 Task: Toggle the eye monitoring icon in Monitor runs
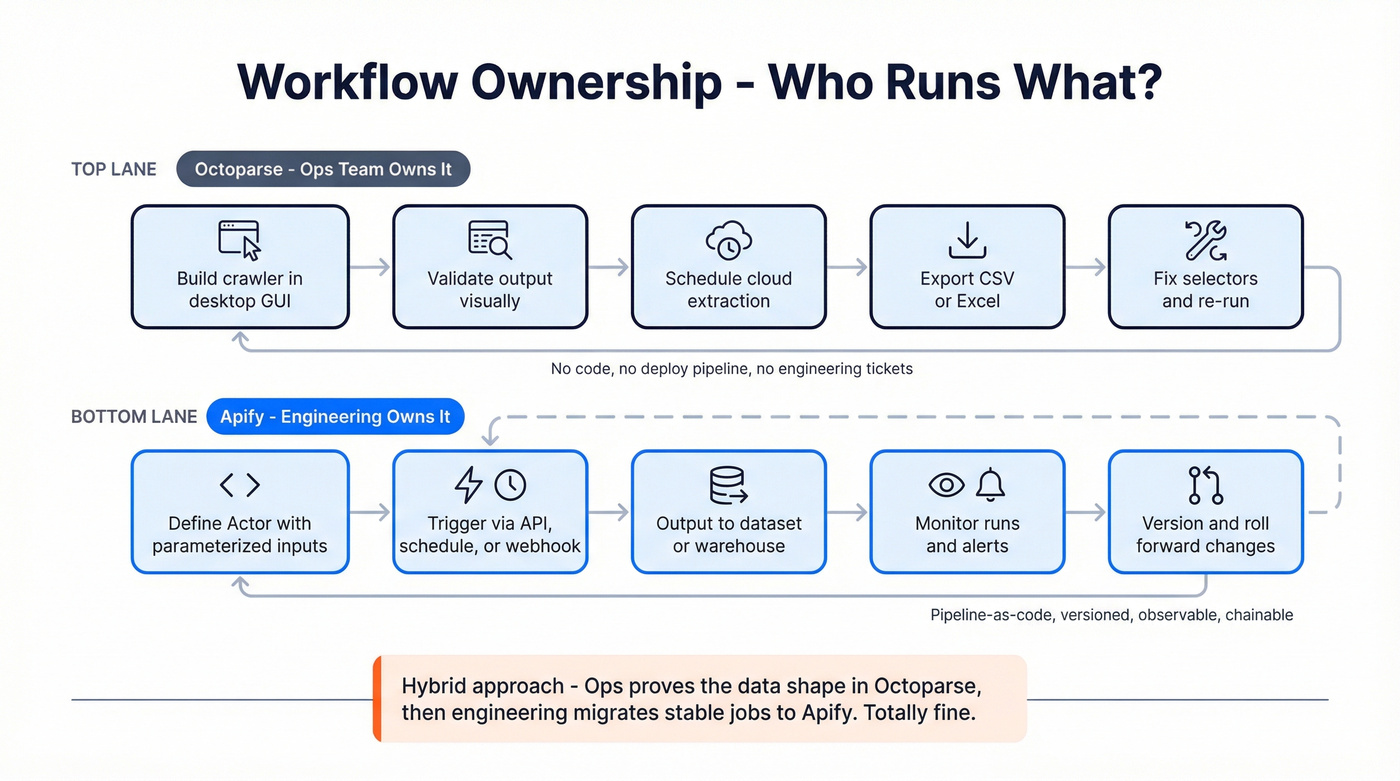[x=948, y=484]
